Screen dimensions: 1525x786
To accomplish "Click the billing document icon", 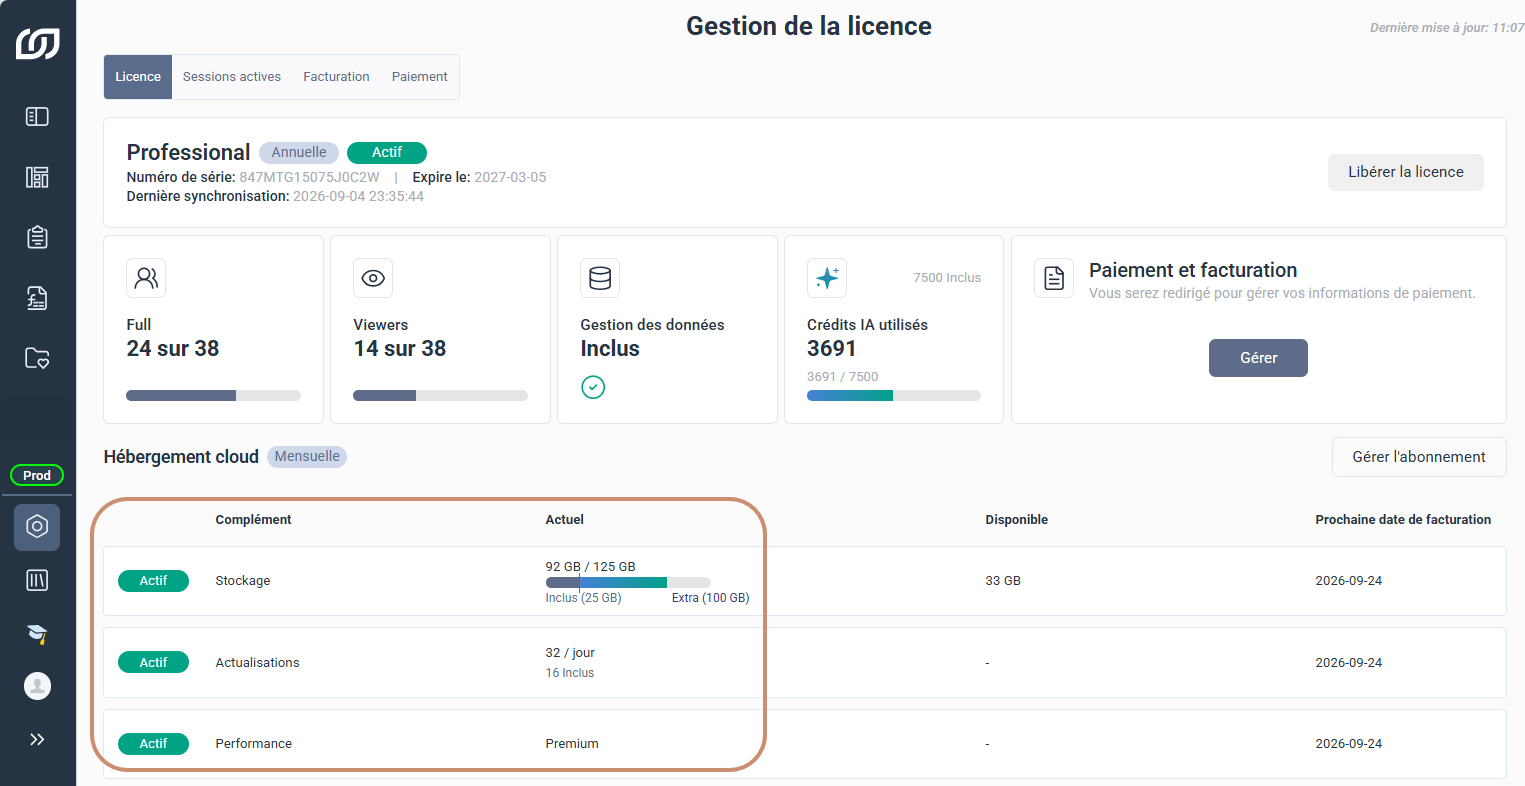I will pos(1054,278).
